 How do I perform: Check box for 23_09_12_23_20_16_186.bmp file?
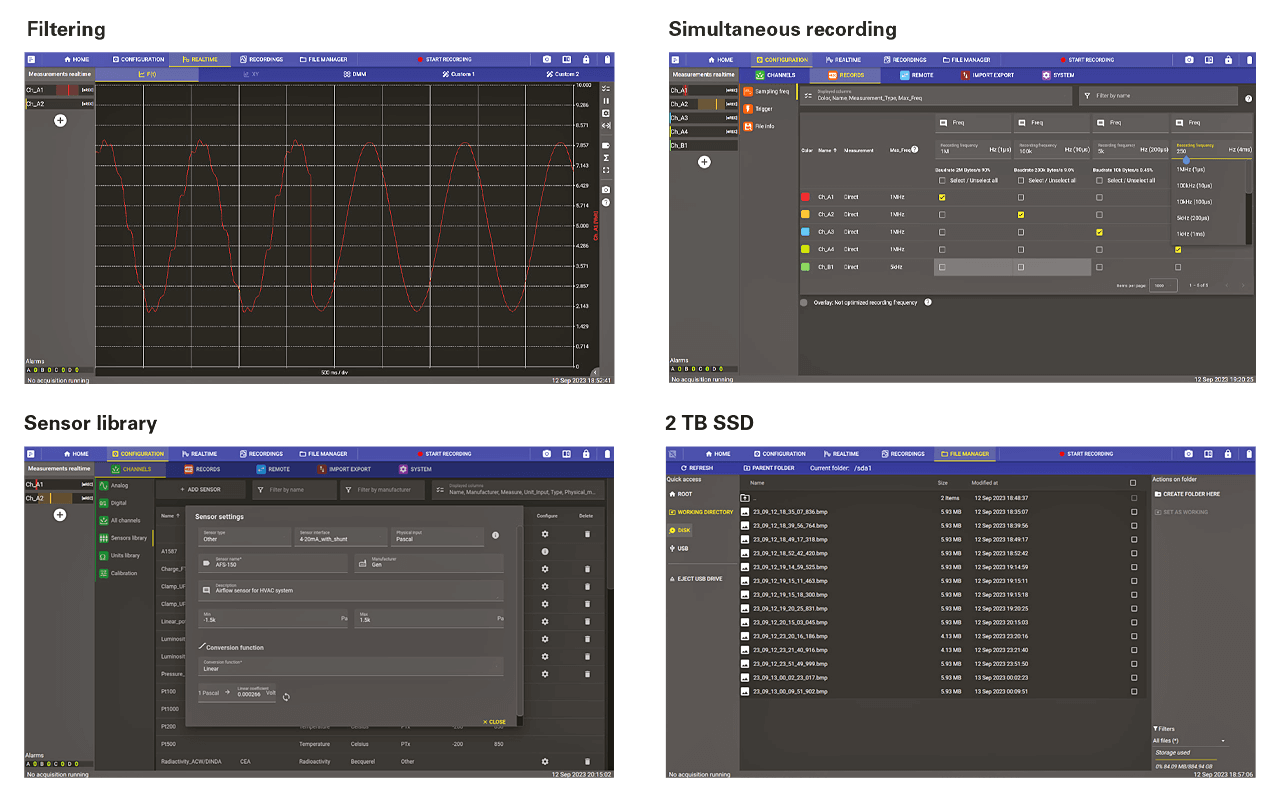pos(1133,635)
